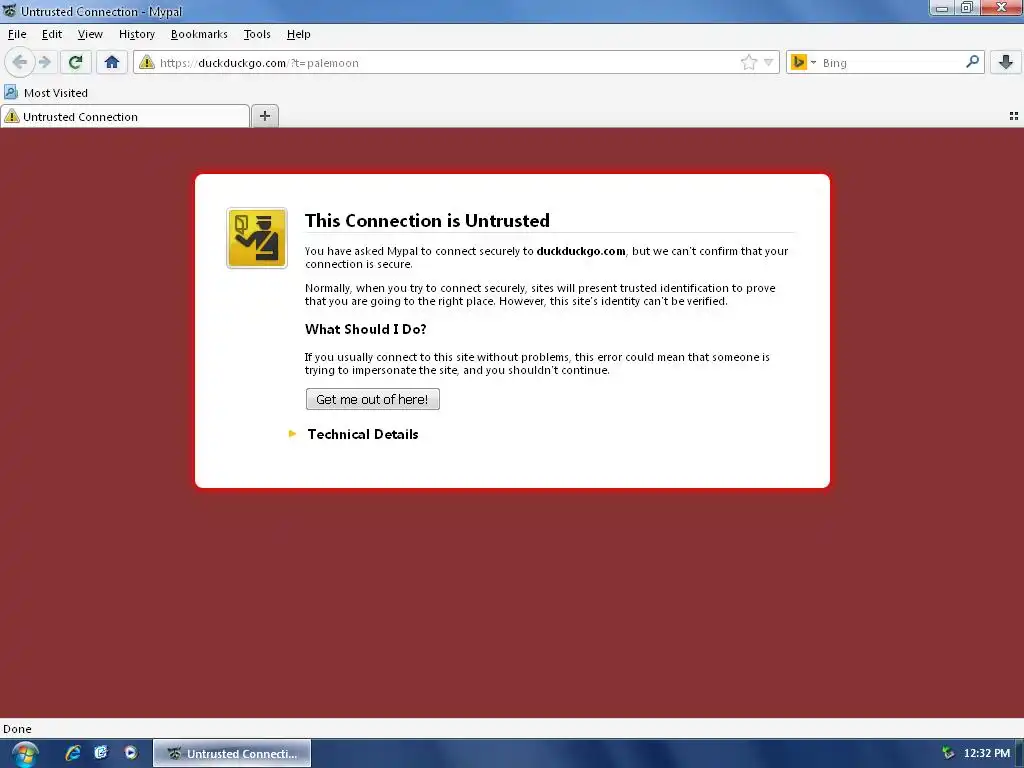Viewport: 1024px width, 768px height.
Task: Click the Forward arrow button
Action: point(44,63)
